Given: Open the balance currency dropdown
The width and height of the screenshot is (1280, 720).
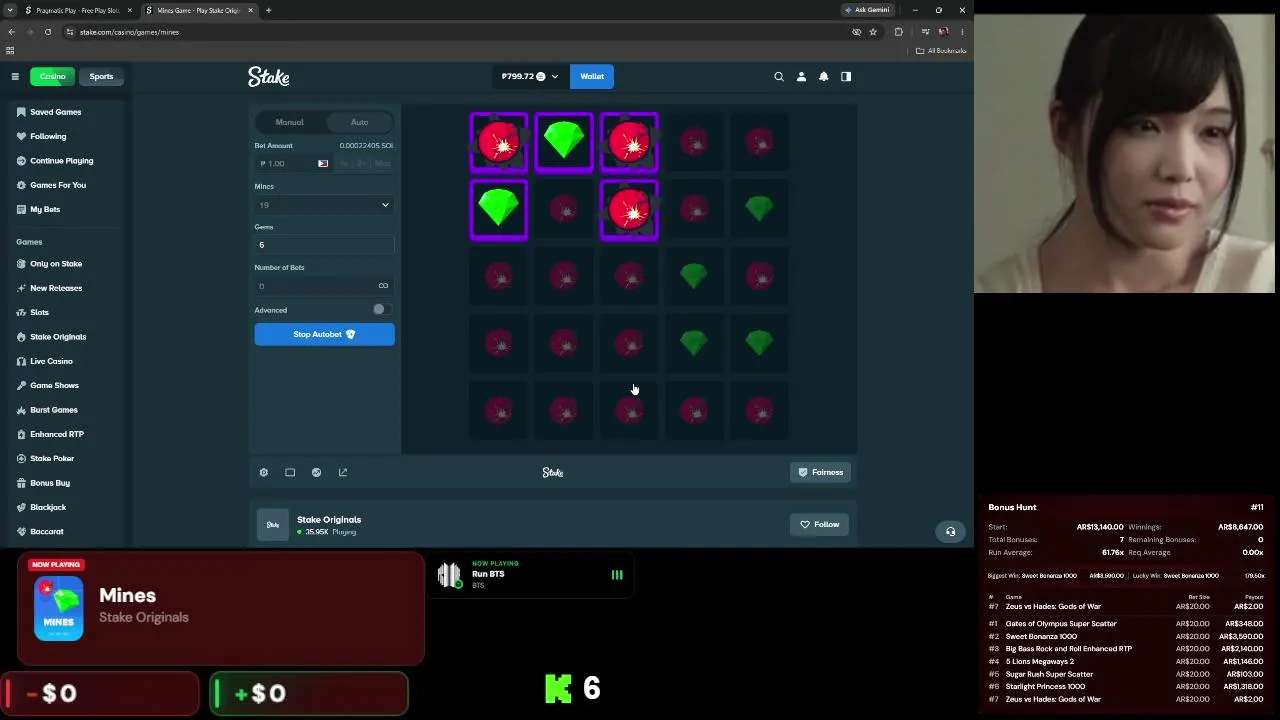Looking at the screenshot, I should (530, 76).
